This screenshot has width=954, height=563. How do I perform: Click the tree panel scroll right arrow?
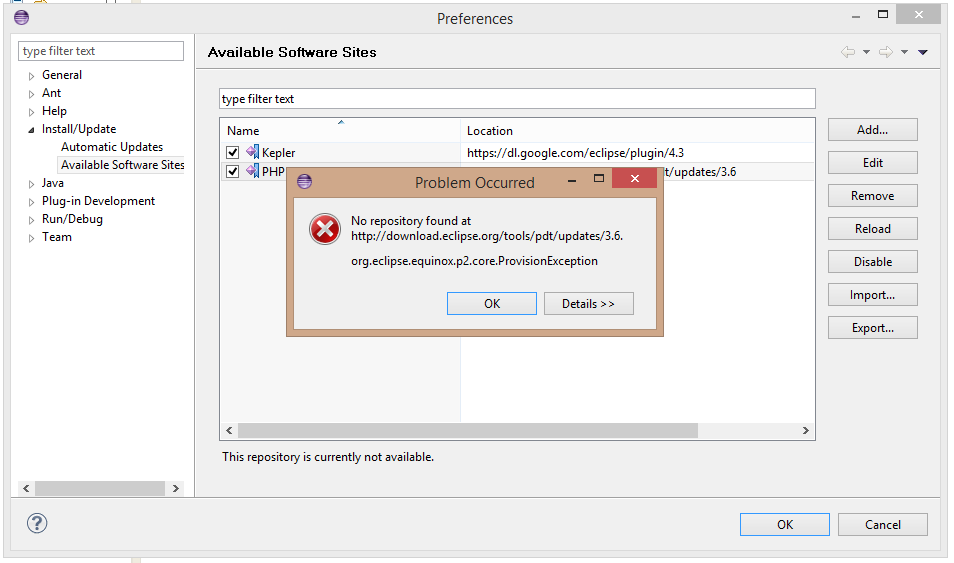(x=176, y=488)
